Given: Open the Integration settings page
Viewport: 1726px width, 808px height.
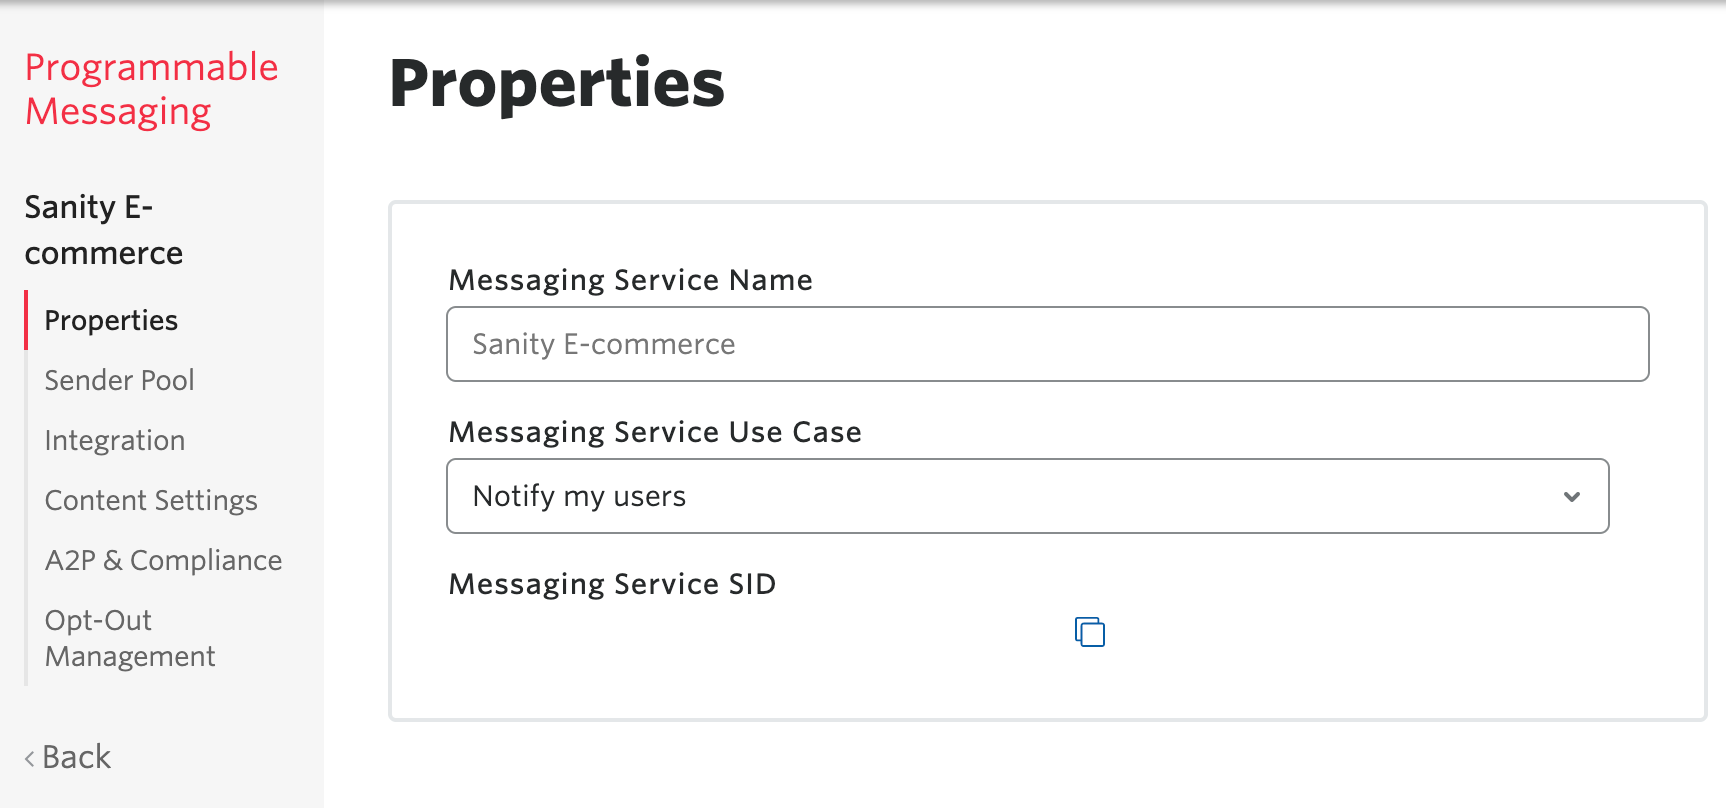Looking at the screenshot, I should click(114, 440).
